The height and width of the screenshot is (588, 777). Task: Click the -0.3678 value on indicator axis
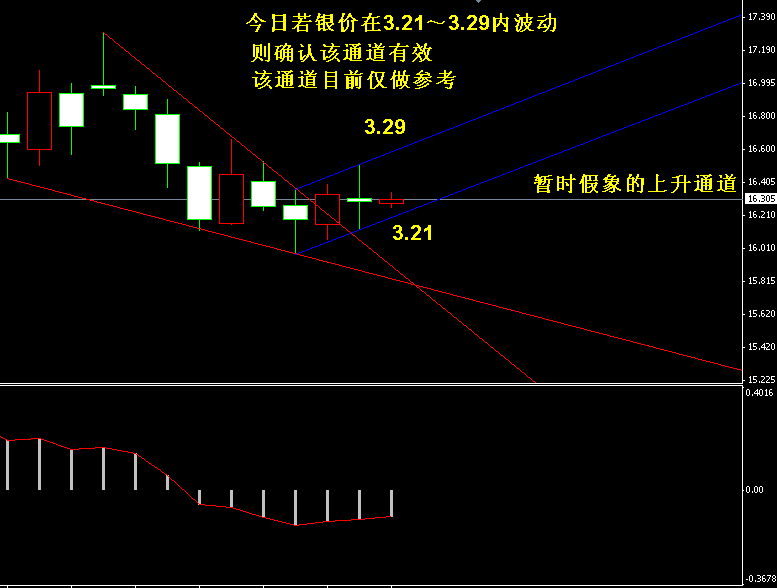click(758, 578)
